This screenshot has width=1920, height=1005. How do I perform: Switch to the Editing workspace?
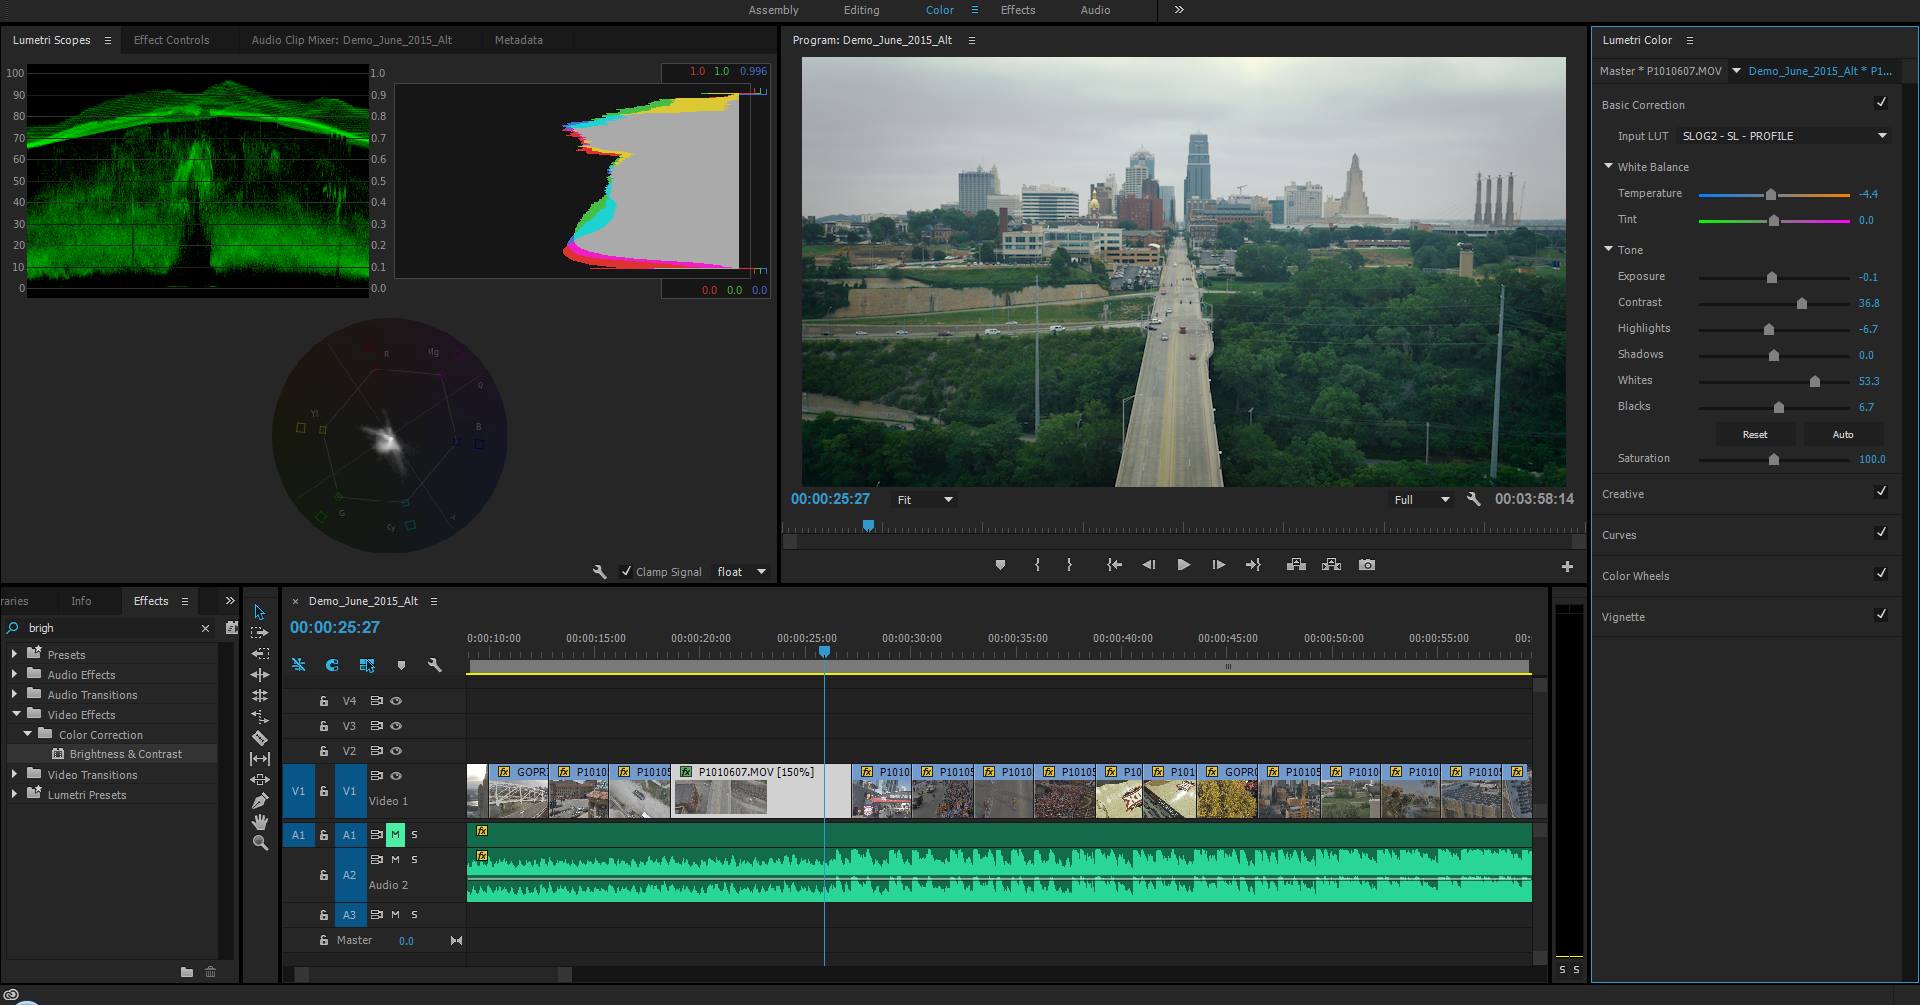[x=861, y=10]
